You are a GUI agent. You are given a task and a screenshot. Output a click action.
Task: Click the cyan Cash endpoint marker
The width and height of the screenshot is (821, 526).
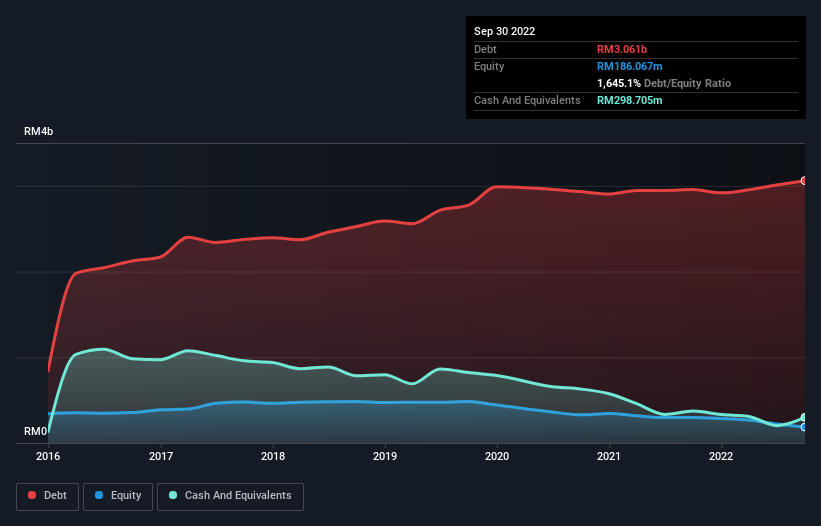804,418
